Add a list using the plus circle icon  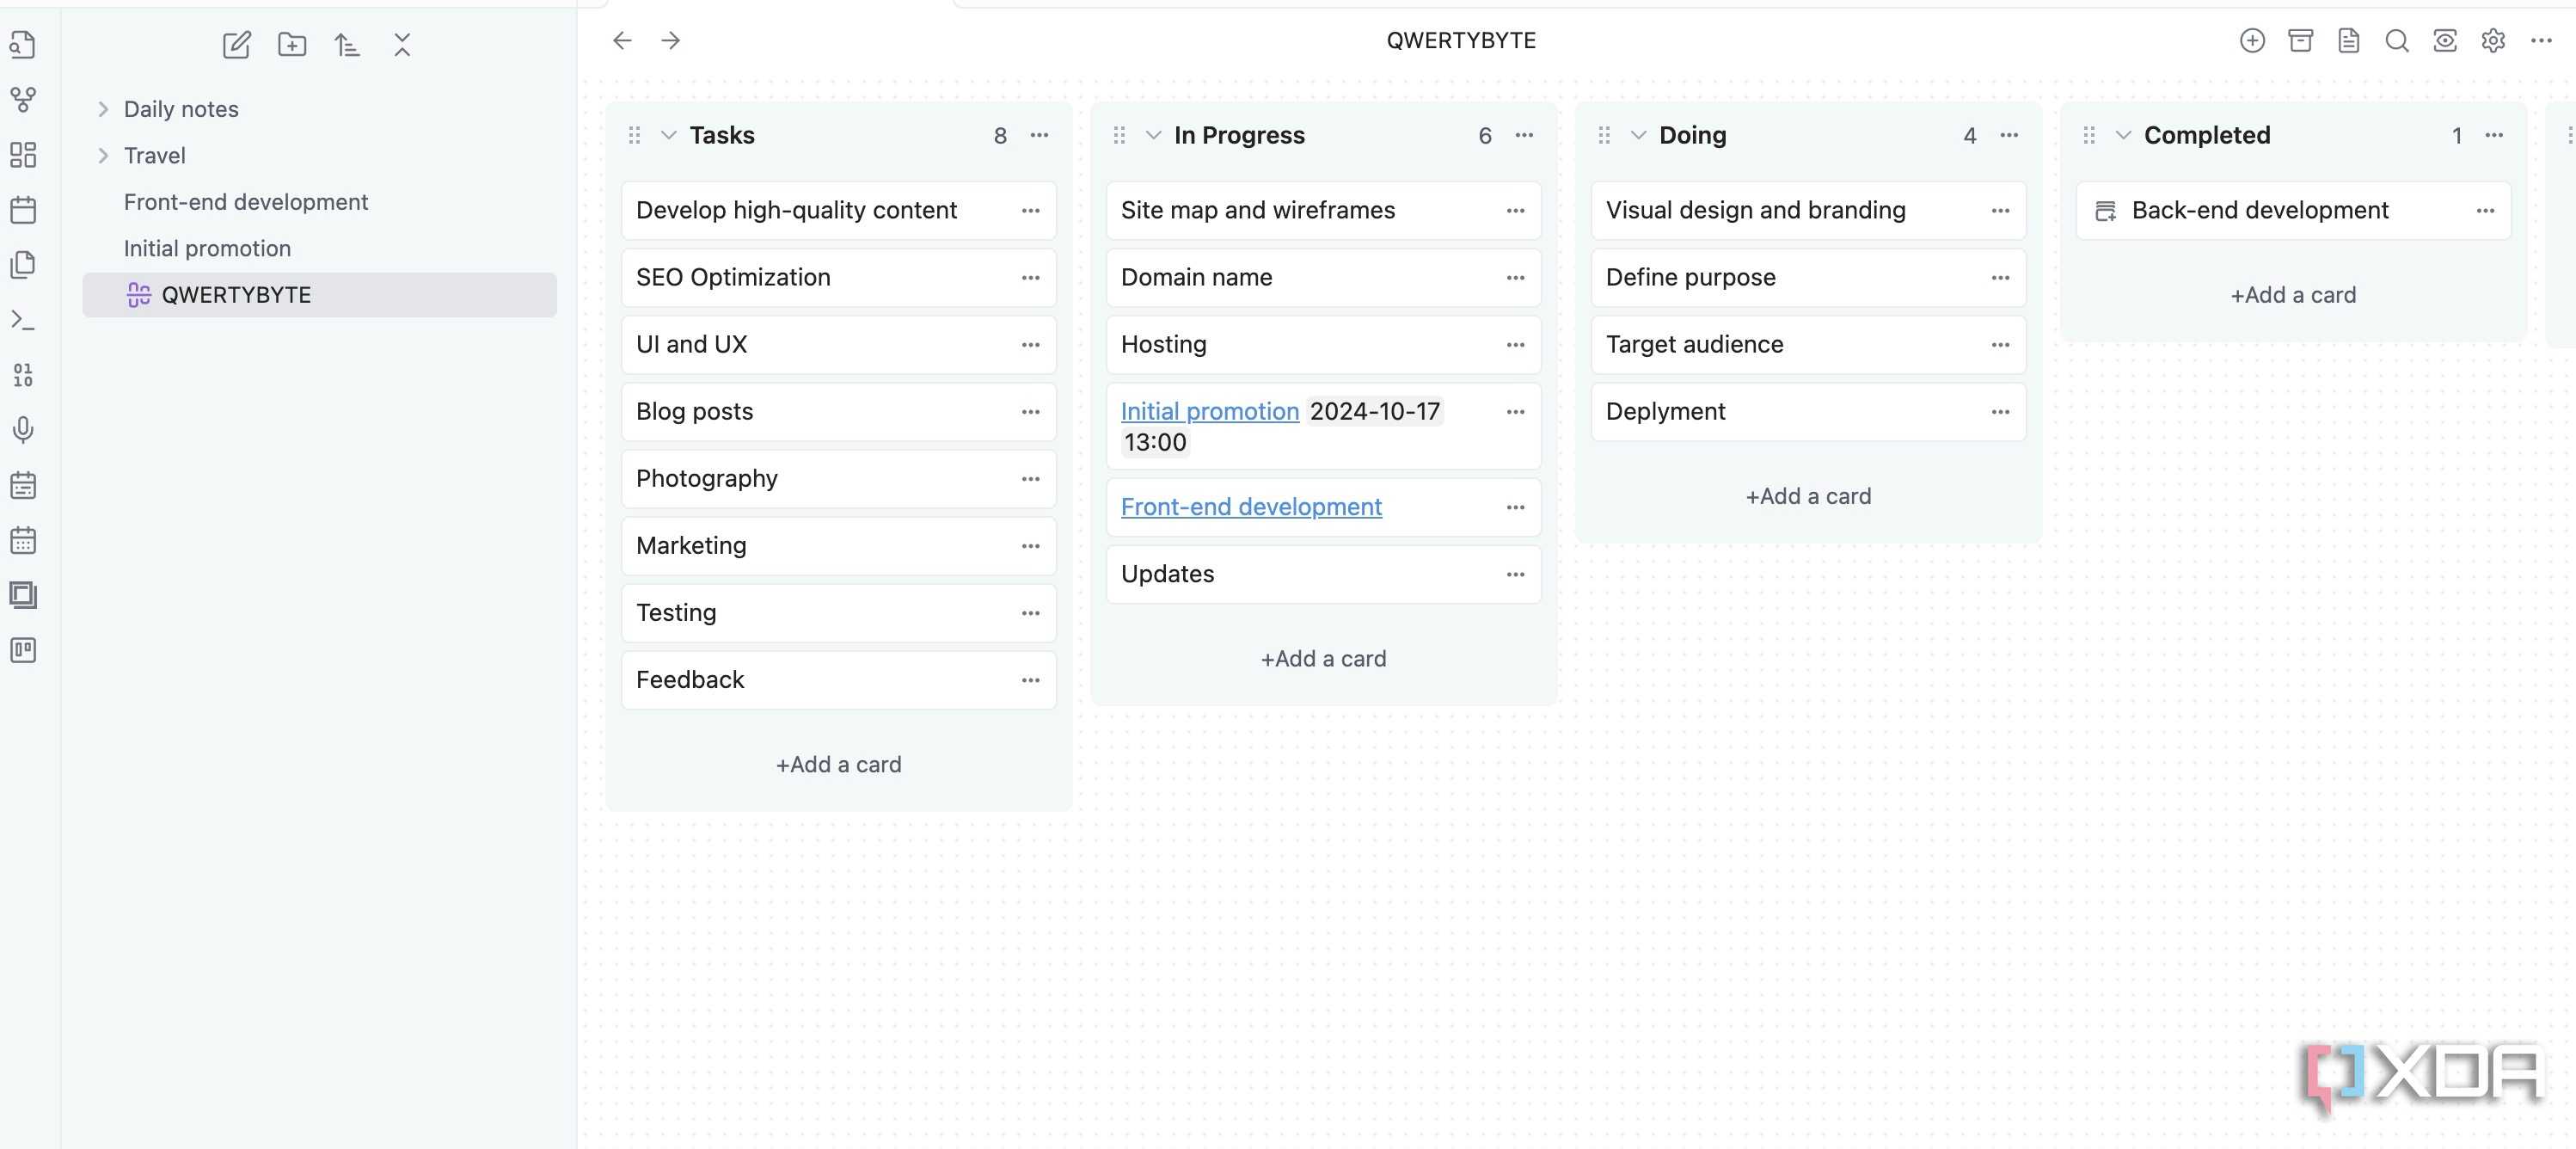2252,40
